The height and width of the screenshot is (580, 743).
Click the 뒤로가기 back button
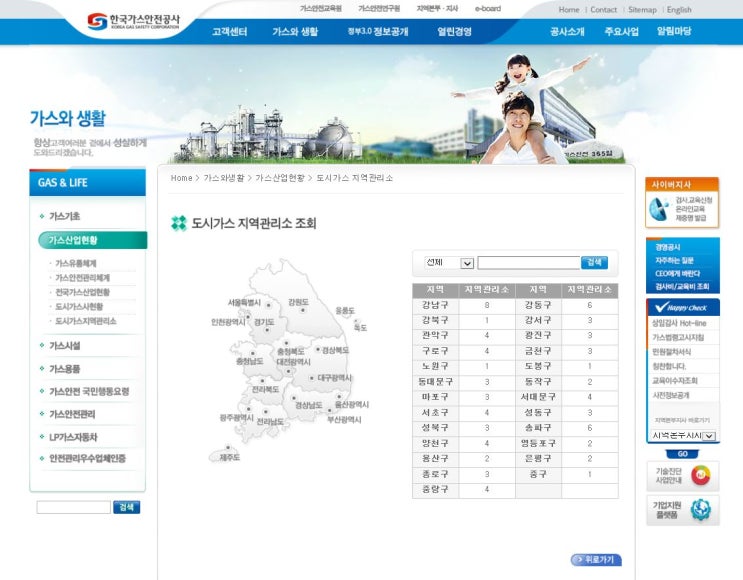596,560
